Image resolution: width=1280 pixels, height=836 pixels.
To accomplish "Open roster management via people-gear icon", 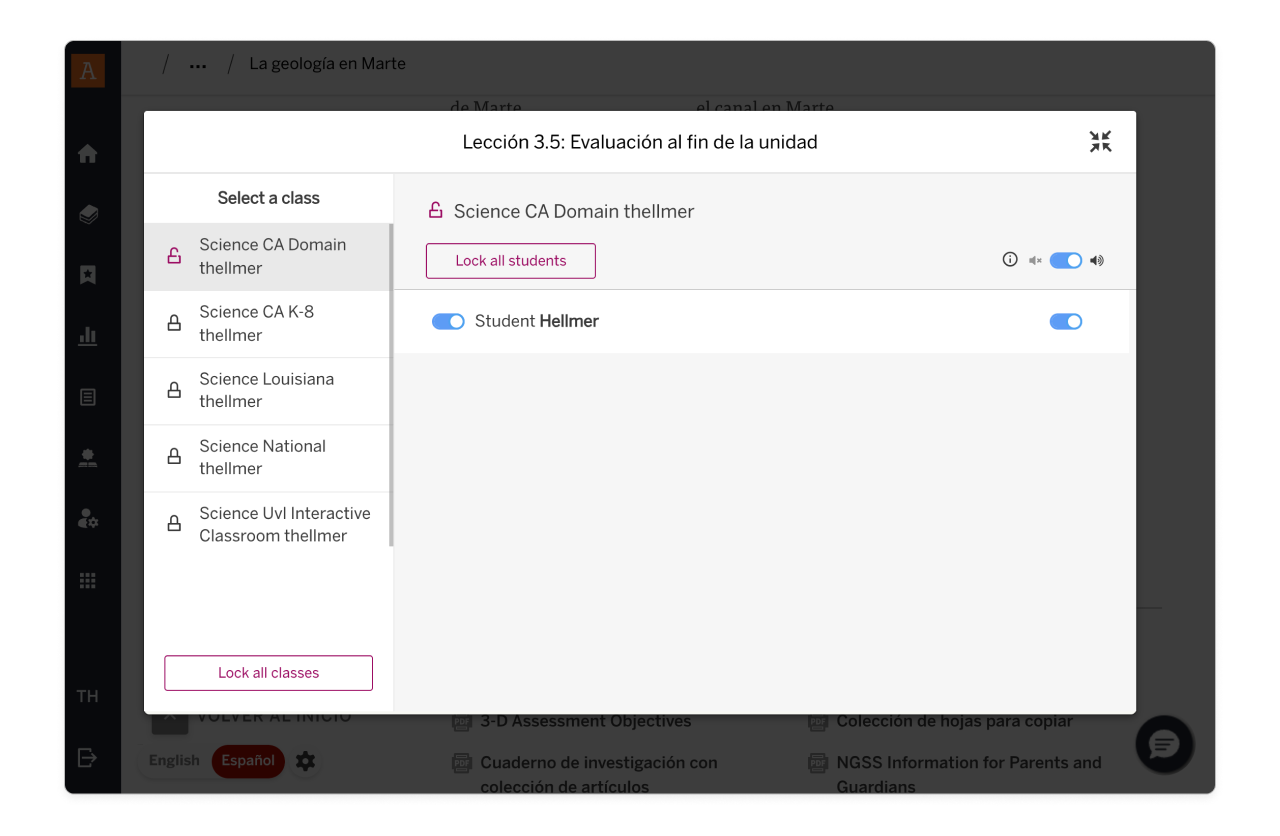I will point(88,519).
